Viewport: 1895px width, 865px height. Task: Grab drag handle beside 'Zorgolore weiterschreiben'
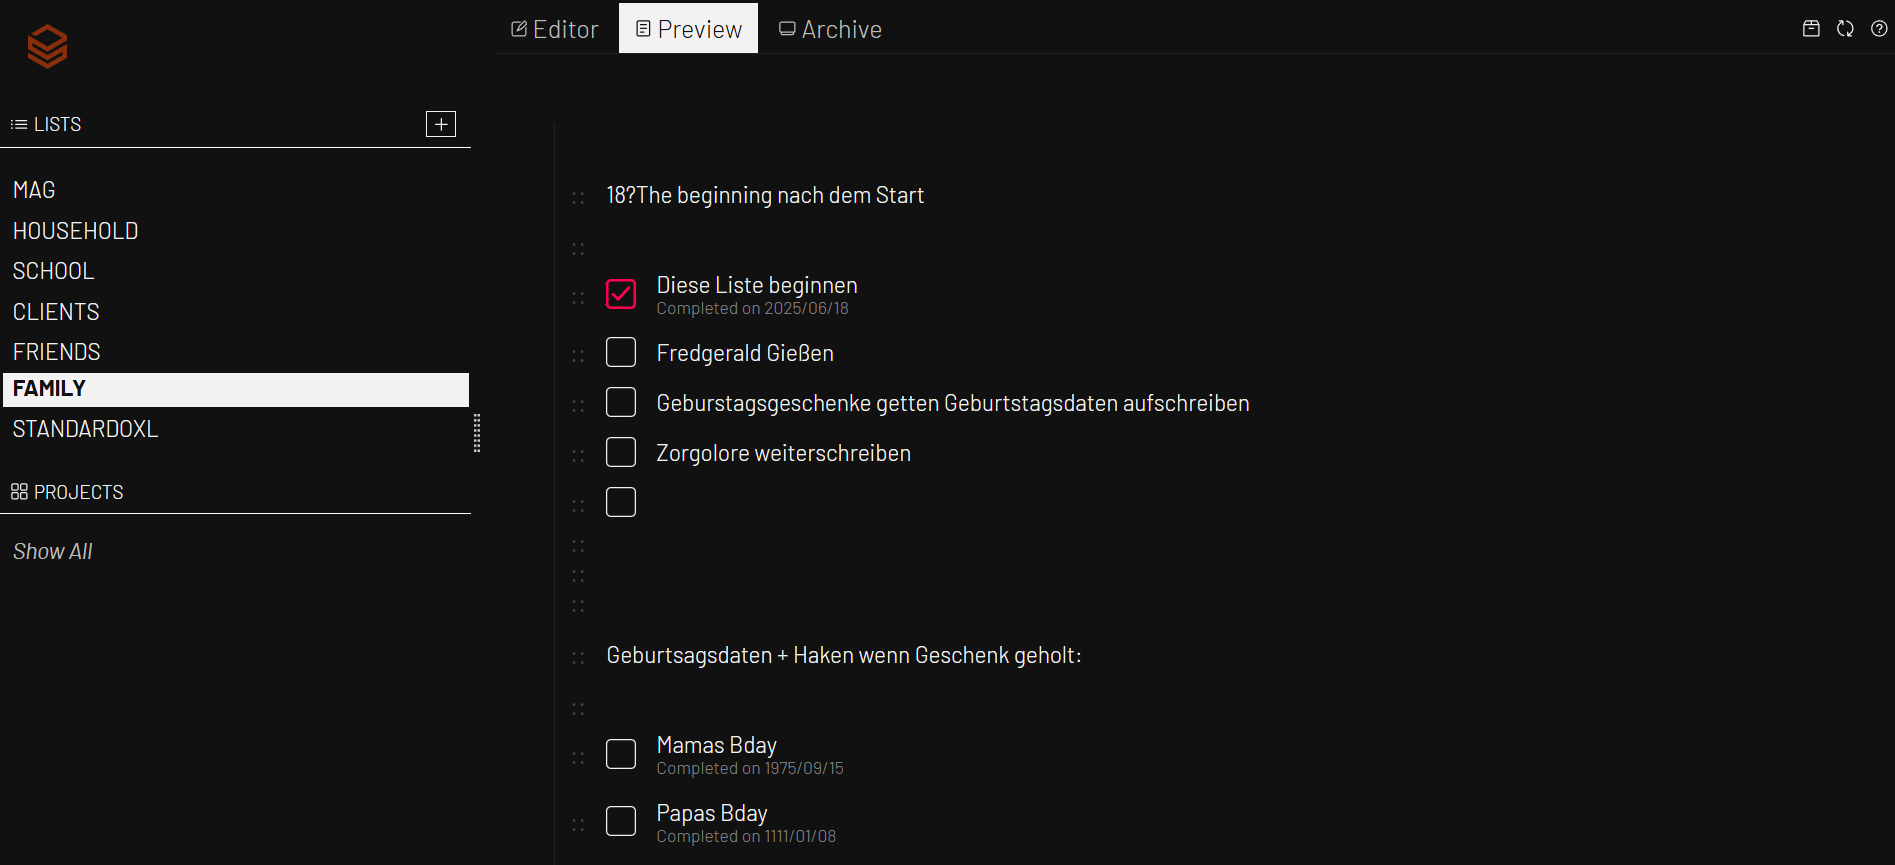click(x=578, y=456)
